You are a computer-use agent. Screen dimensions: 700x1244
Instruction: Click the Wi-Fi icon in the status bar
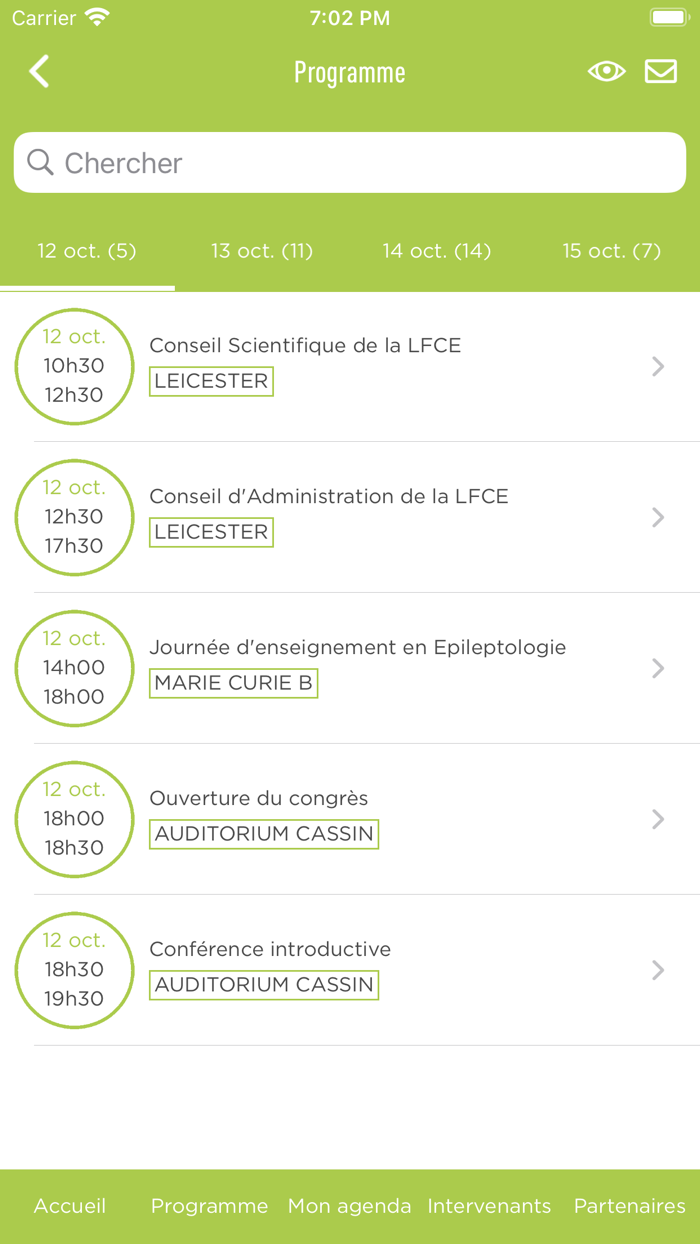(97, 16)
